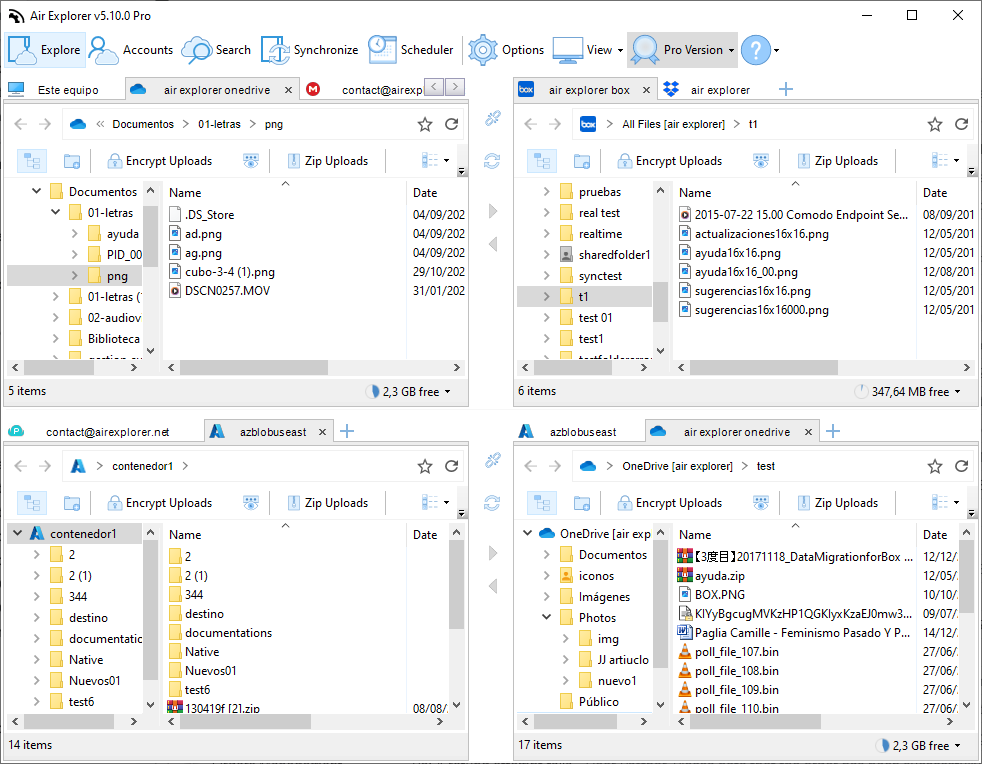
Task: Add a new tab in the bottom-right pane
Action: tap(832, 431)
